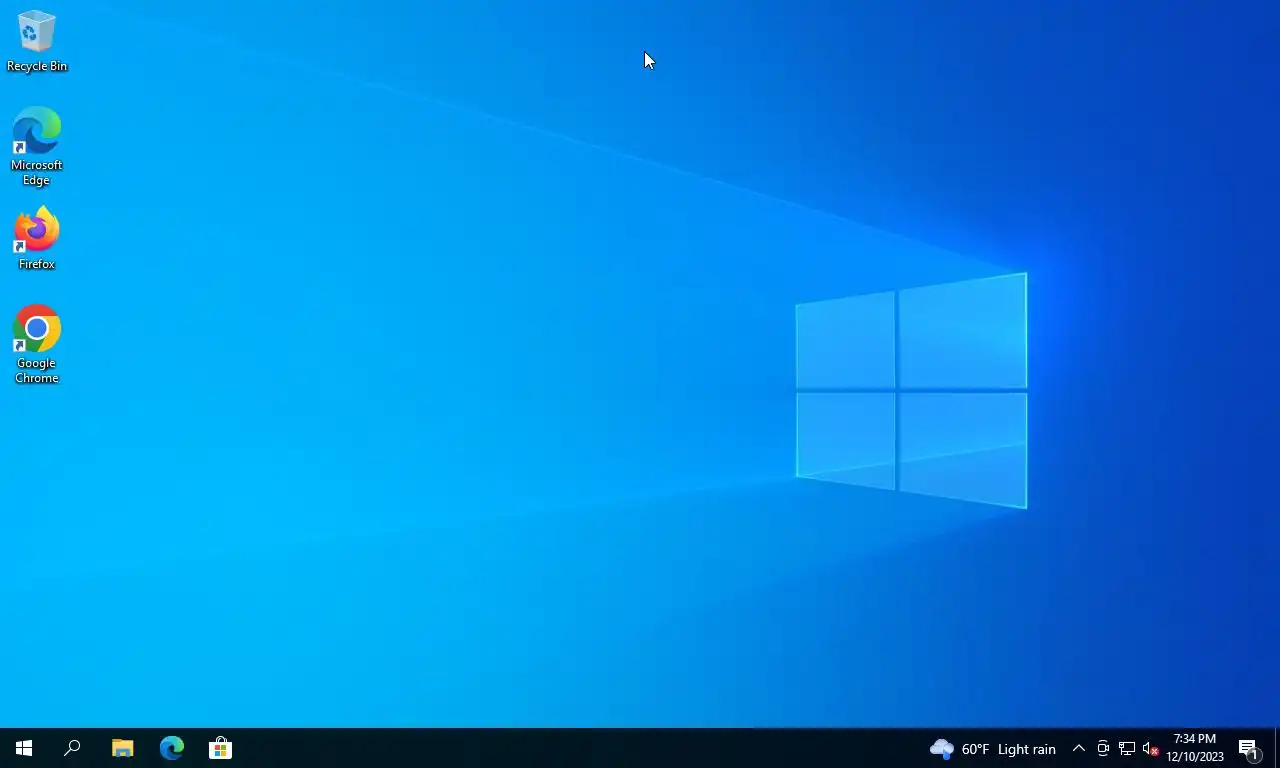
Task: Select the Firefox desktop shortcut
Action: coord(37,239)
